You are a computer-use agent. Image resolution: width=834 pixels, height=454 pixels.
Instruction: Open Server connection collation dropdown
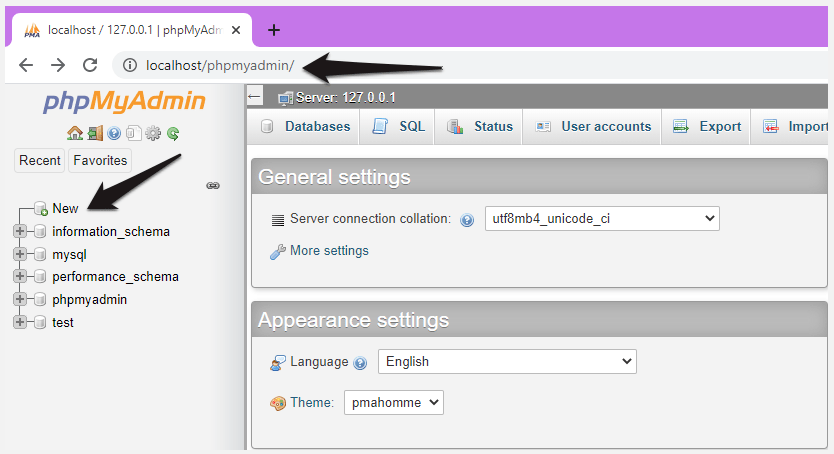pyautogui.click(x=602, y=218)
